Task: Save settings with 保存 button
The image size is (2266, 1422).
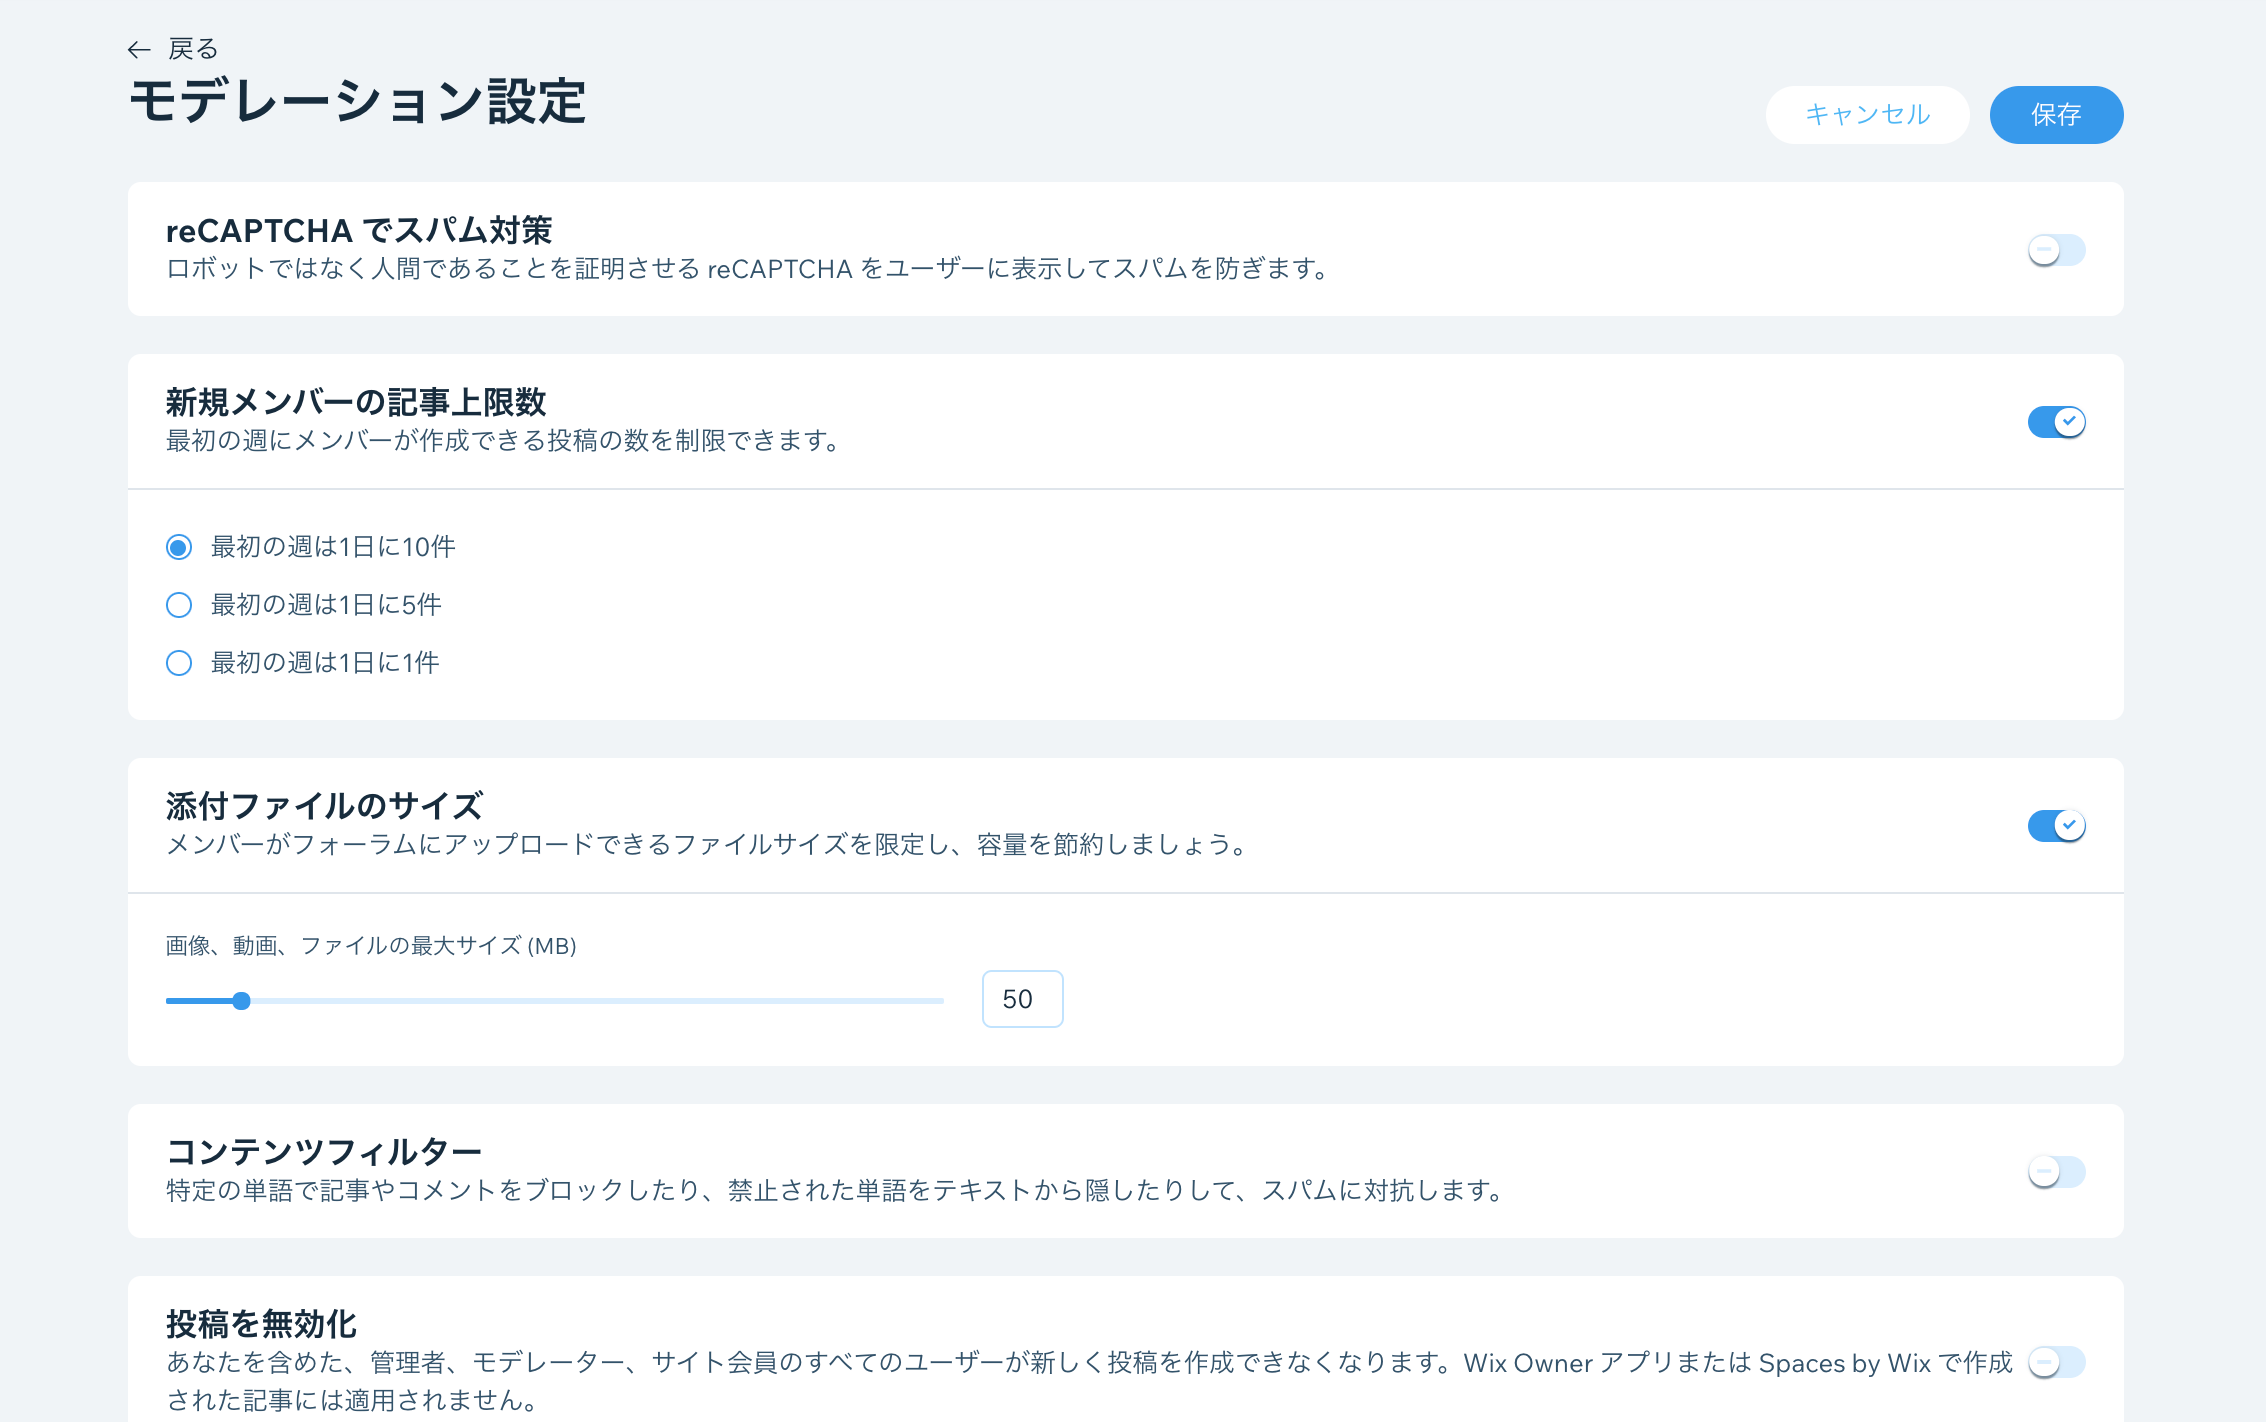Action: pos(2056,115)
